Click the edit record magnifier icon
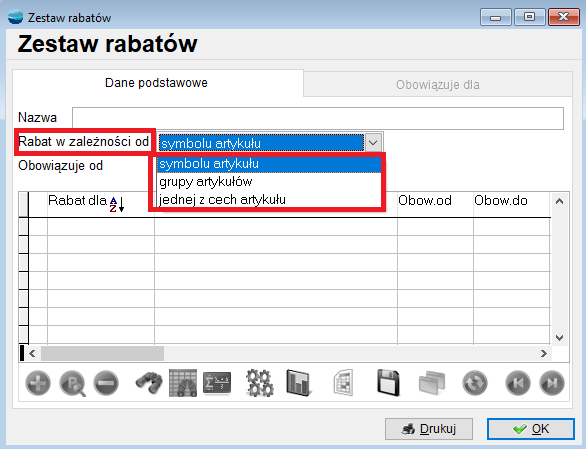The height and width of the screenshot is (449, 586). tap(72, 383)
